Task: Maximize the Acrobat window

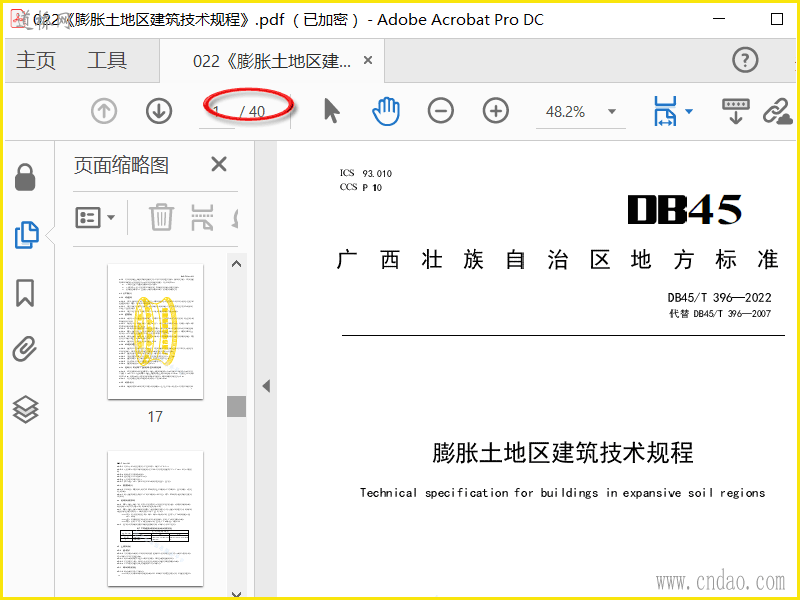Action: click(x=777, y=19)
